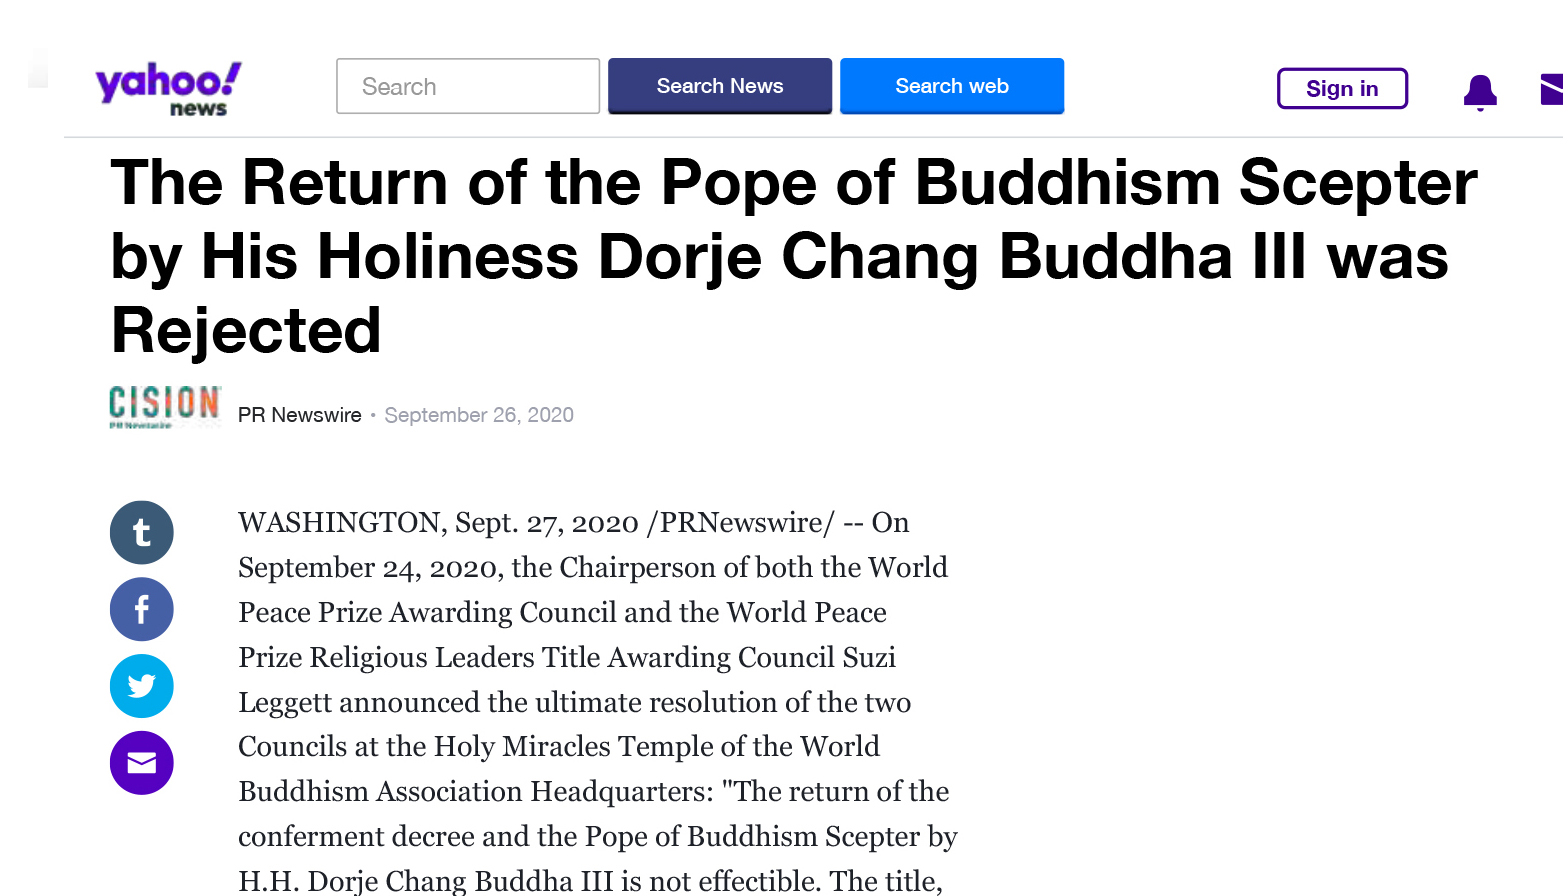
Task: Click the word "Rejected" in headline
Action: pos(247,331)
